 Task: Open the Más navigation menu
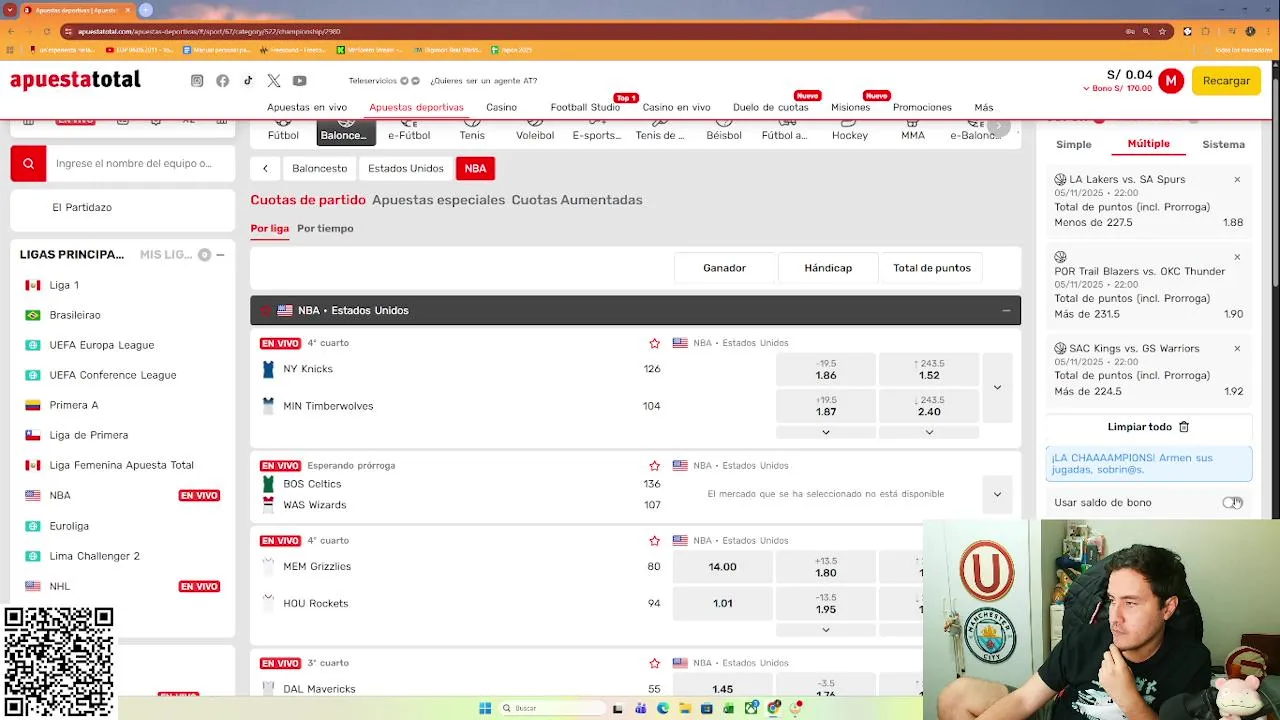click(984, 107)
